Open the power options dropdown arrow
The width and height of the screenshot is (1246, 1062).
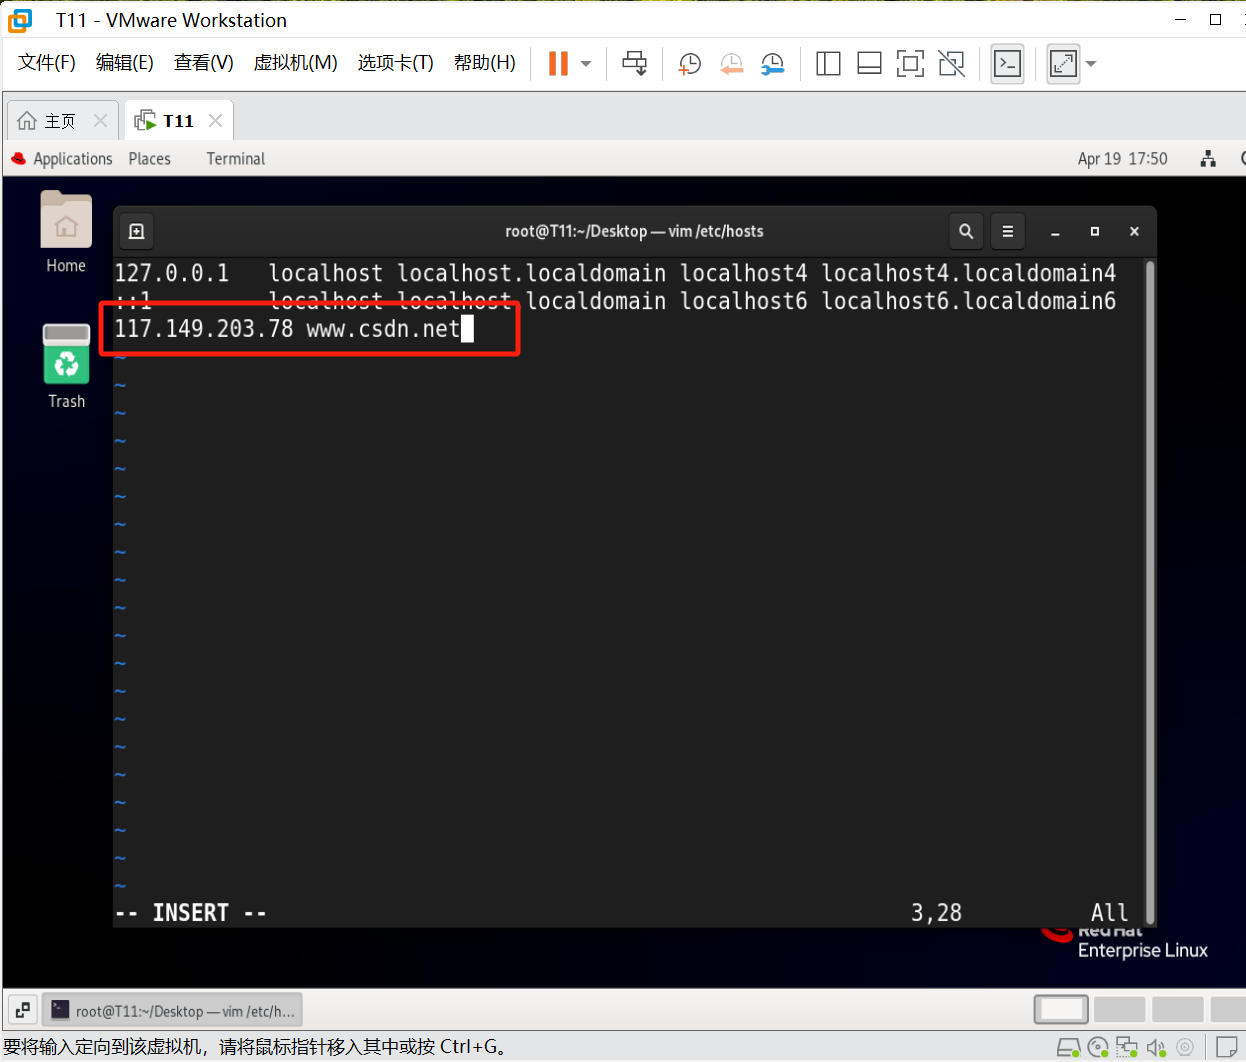(586, 64)
